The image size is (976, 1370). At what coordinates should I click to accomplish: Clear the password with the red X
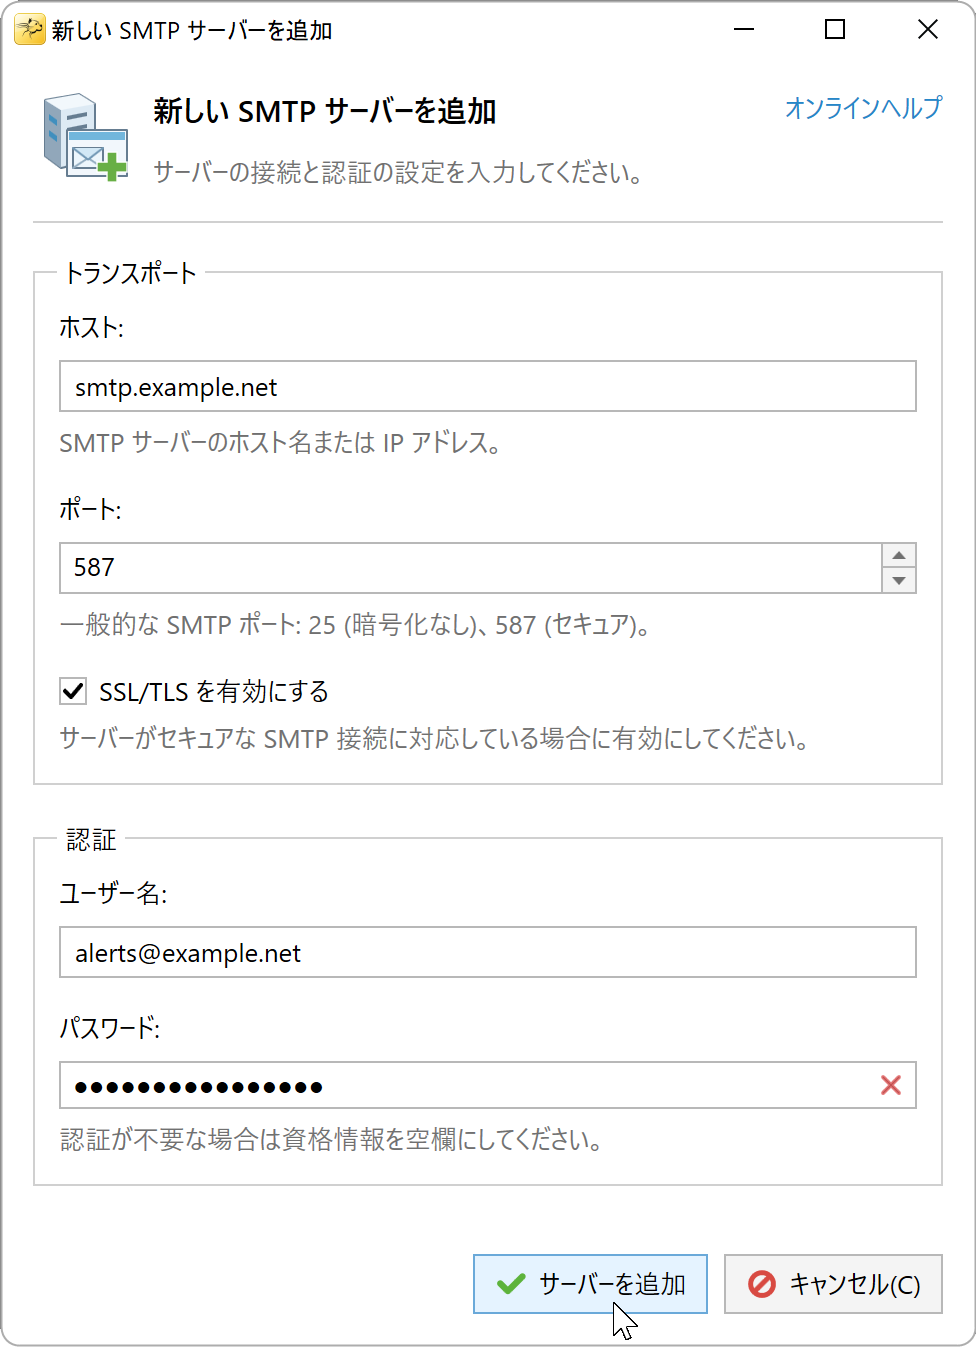891,1085
